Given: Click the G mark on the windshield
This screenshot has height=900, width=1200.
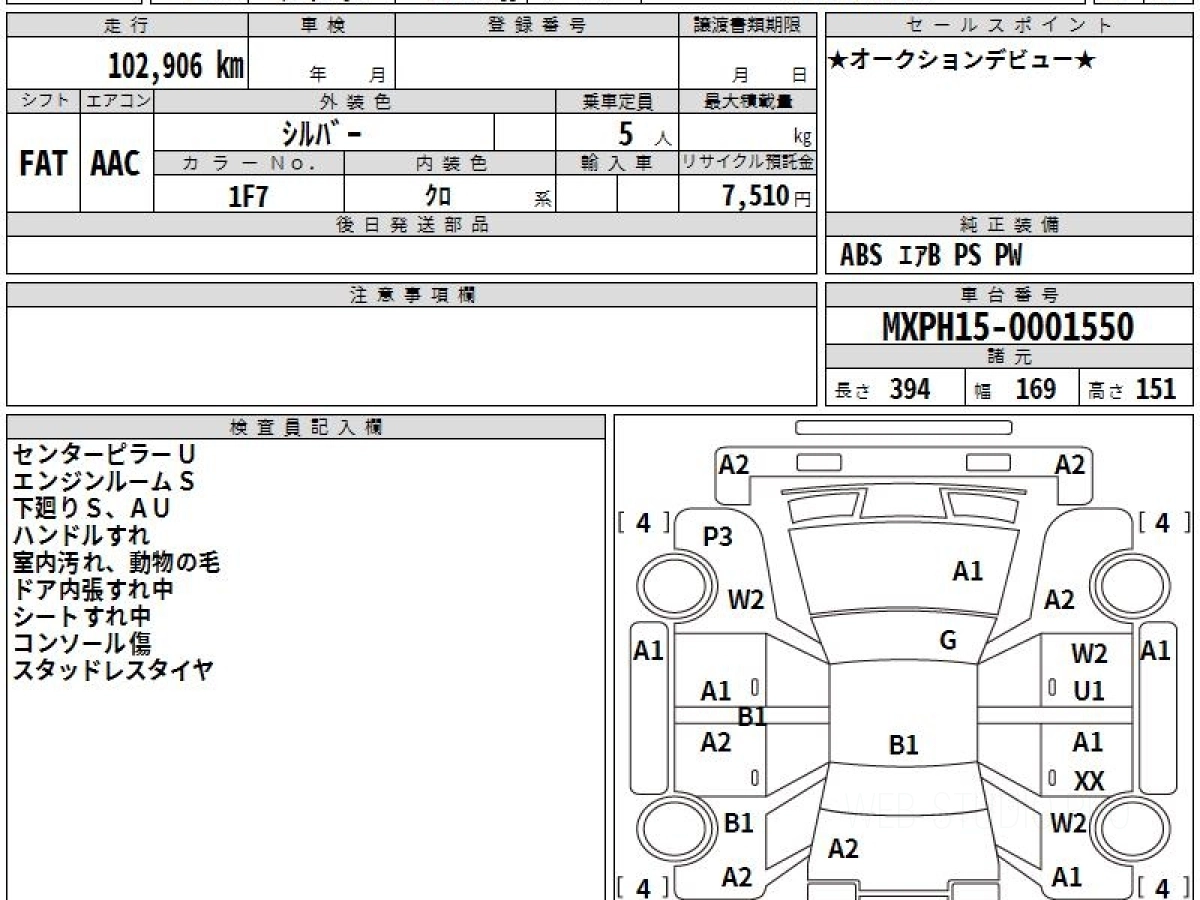Looking at the screenshot, I should tap(948, 642).
